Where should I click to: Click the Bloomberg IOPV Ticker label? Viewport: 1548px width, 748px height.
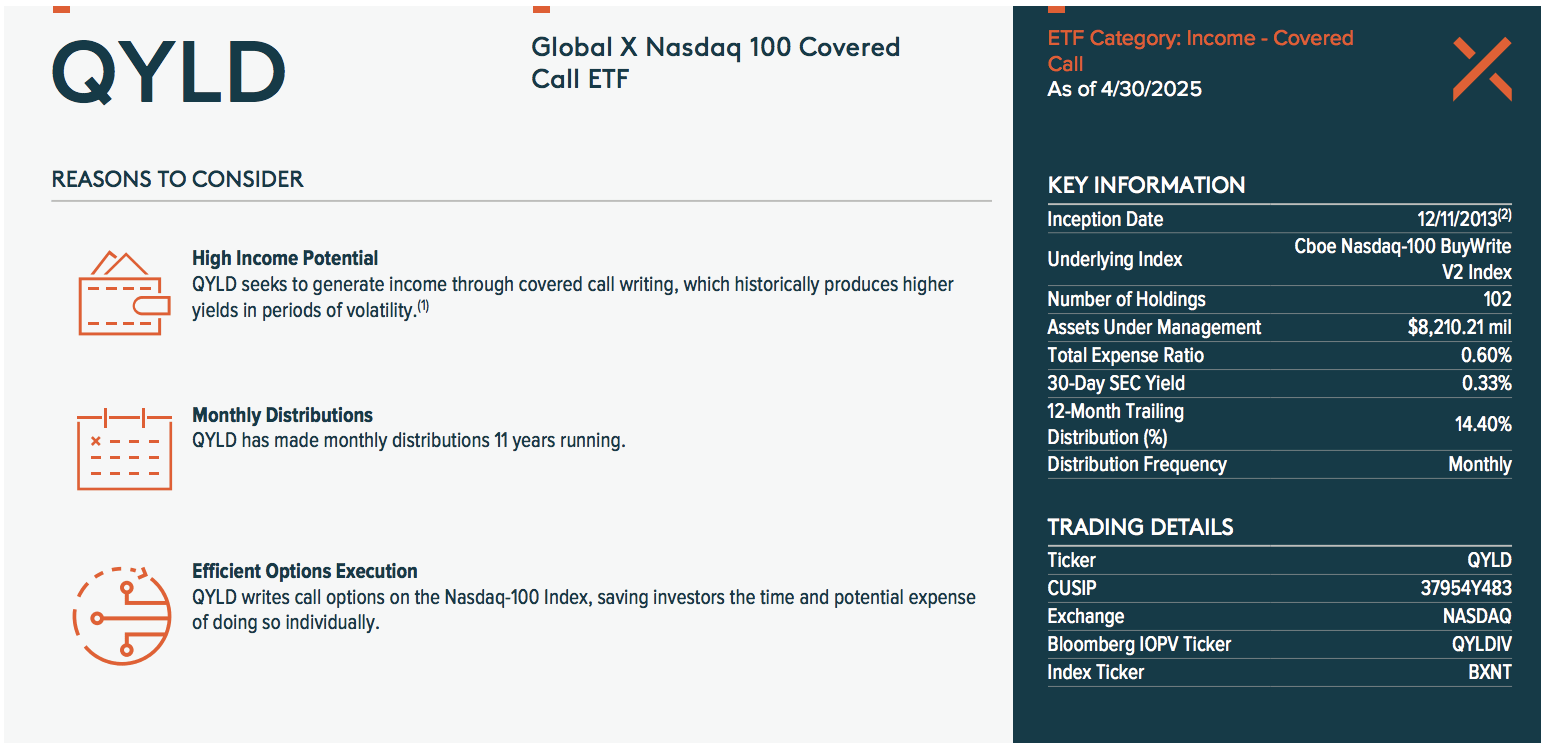pyautogui.click(x=1139, y=644)
